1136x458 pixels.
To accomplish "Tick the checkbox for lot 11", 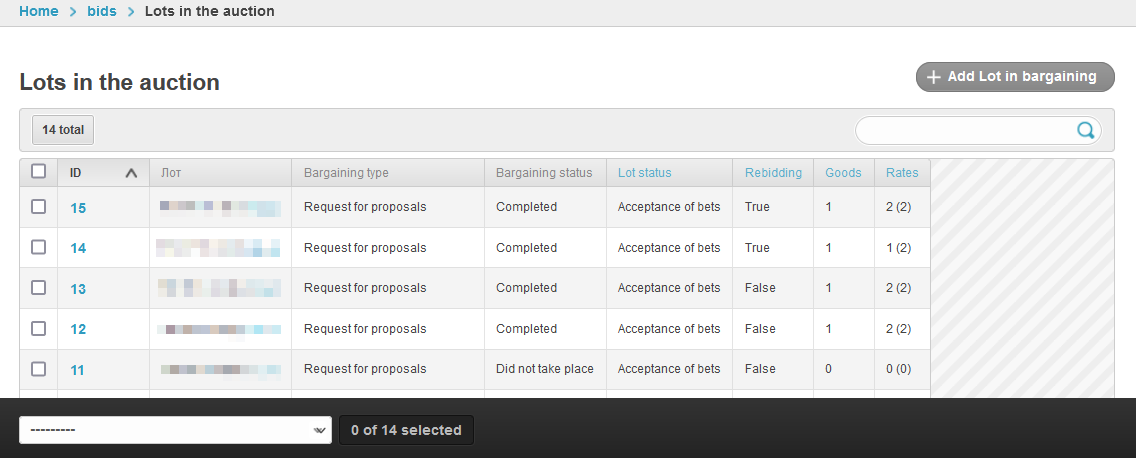I will coord(39,369).
